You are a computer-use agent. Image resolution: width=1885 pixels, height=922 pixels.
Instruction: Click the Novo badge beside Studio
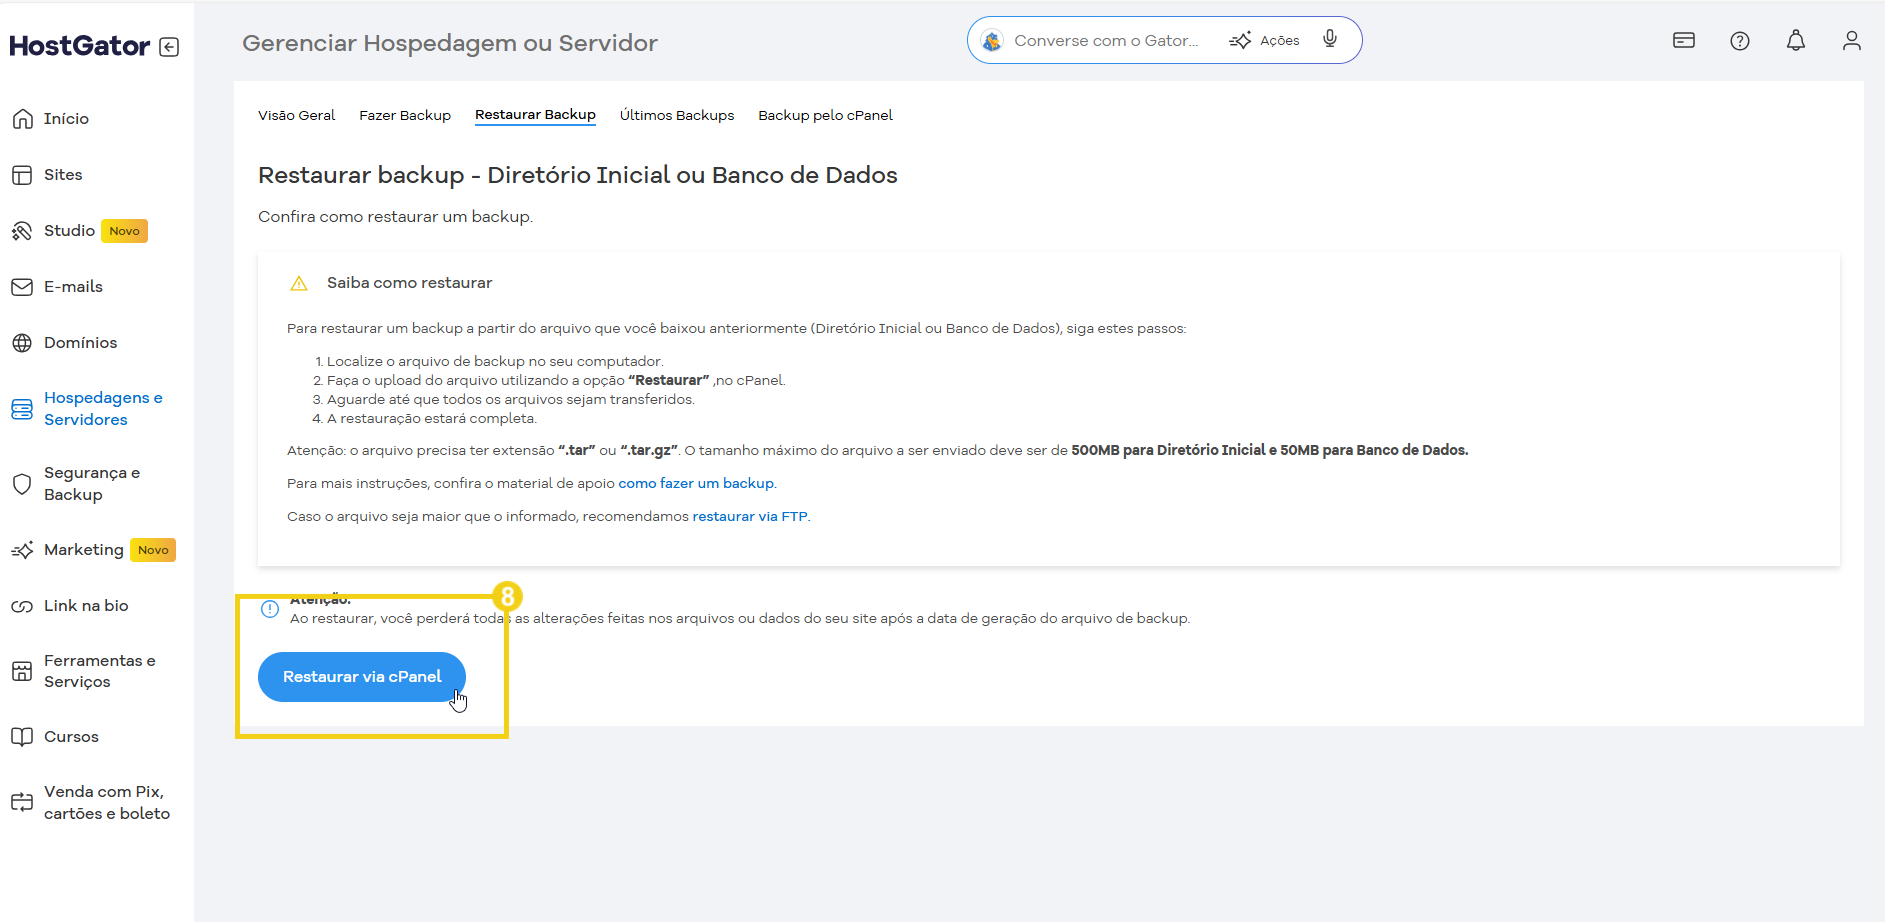point(125,231)
